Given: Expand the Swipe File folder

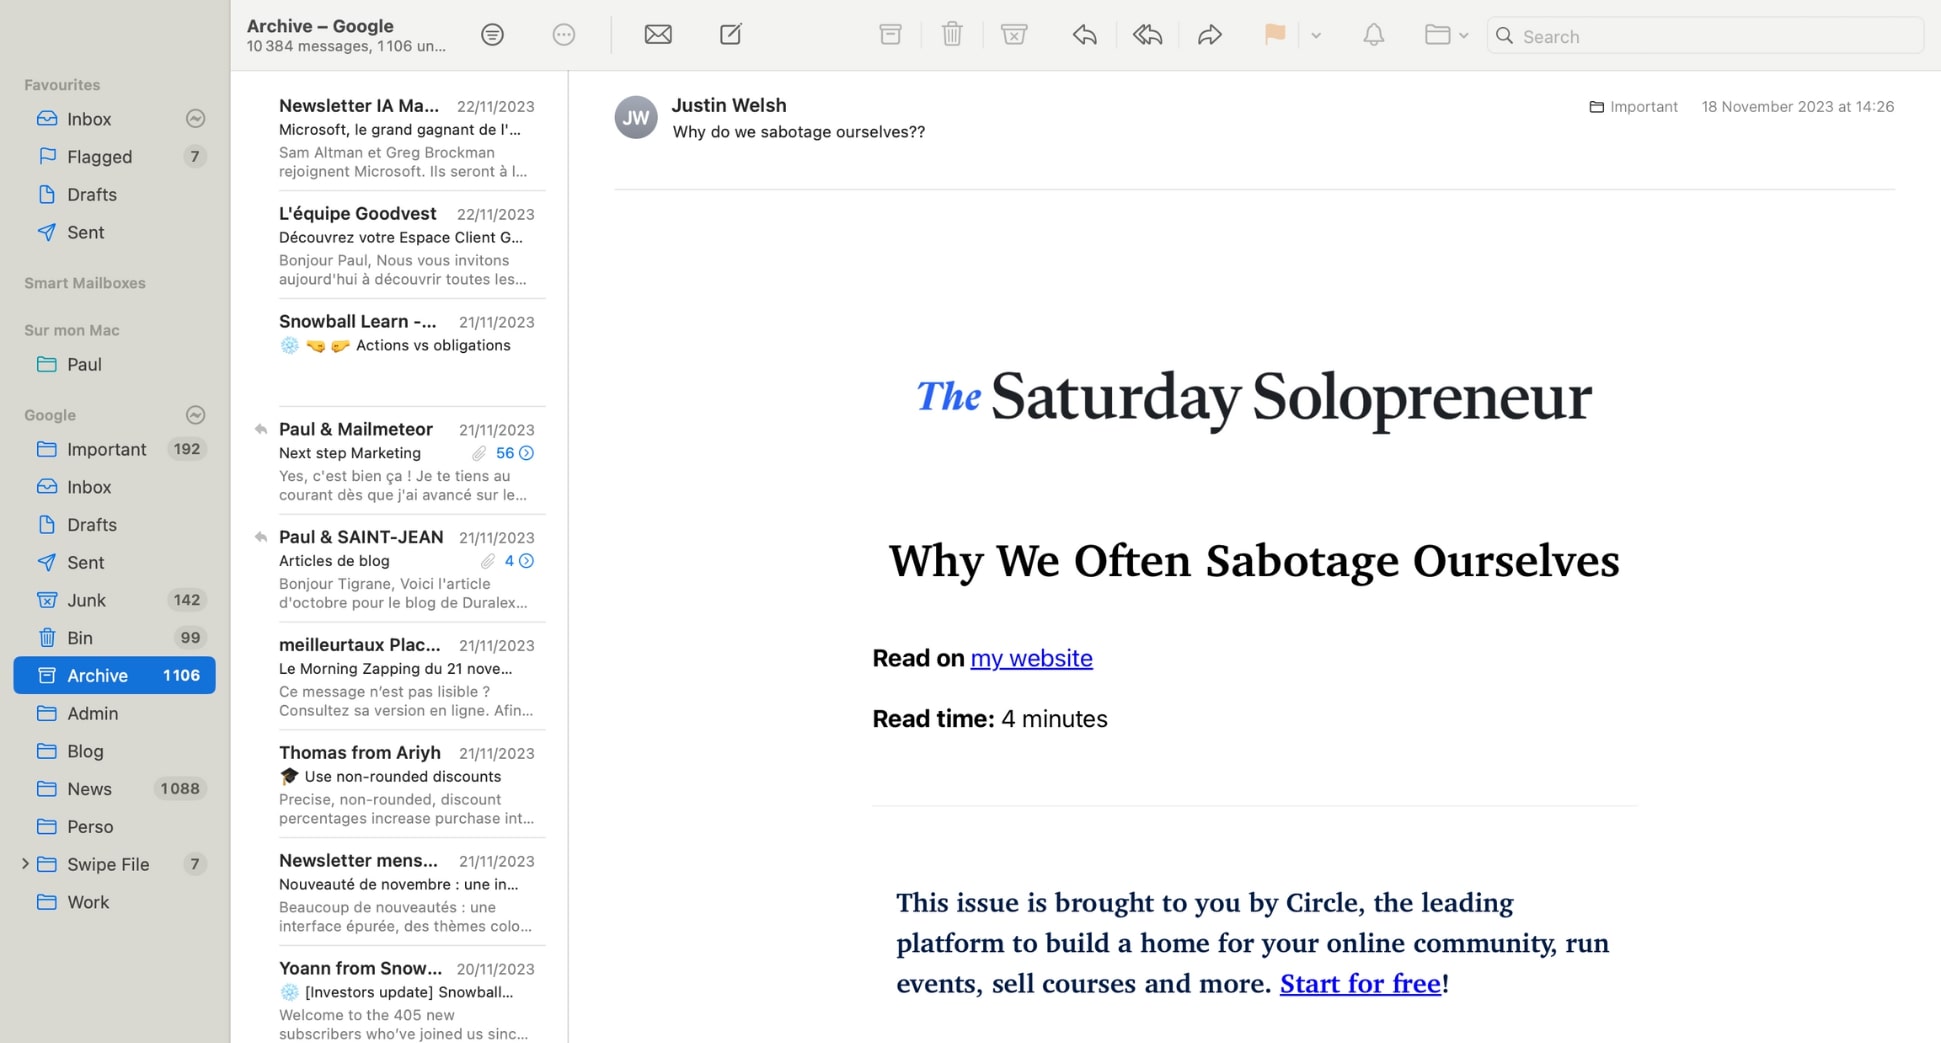Looking at the screenshot, I should point(25,863).
